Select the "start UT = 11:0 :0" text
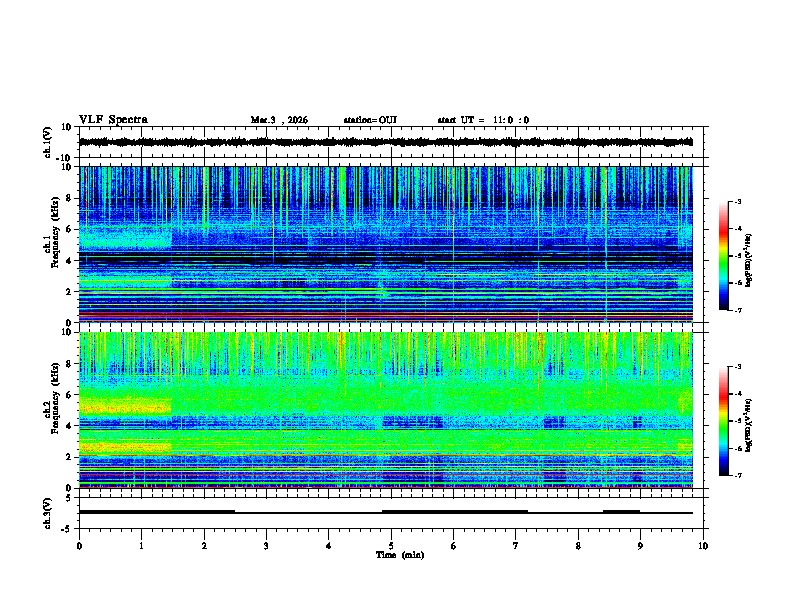The image size is (792, 612). click(x=483, y=120)
